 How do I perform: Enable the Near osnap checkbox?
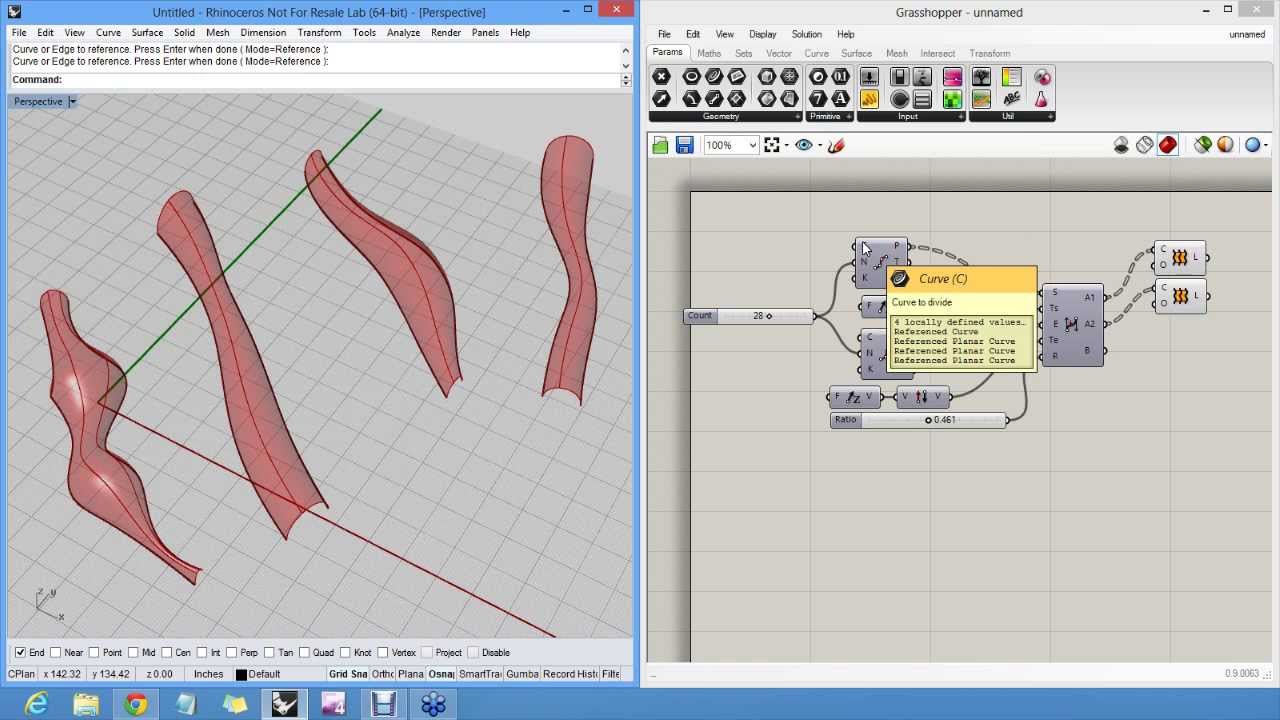[56, 653]
